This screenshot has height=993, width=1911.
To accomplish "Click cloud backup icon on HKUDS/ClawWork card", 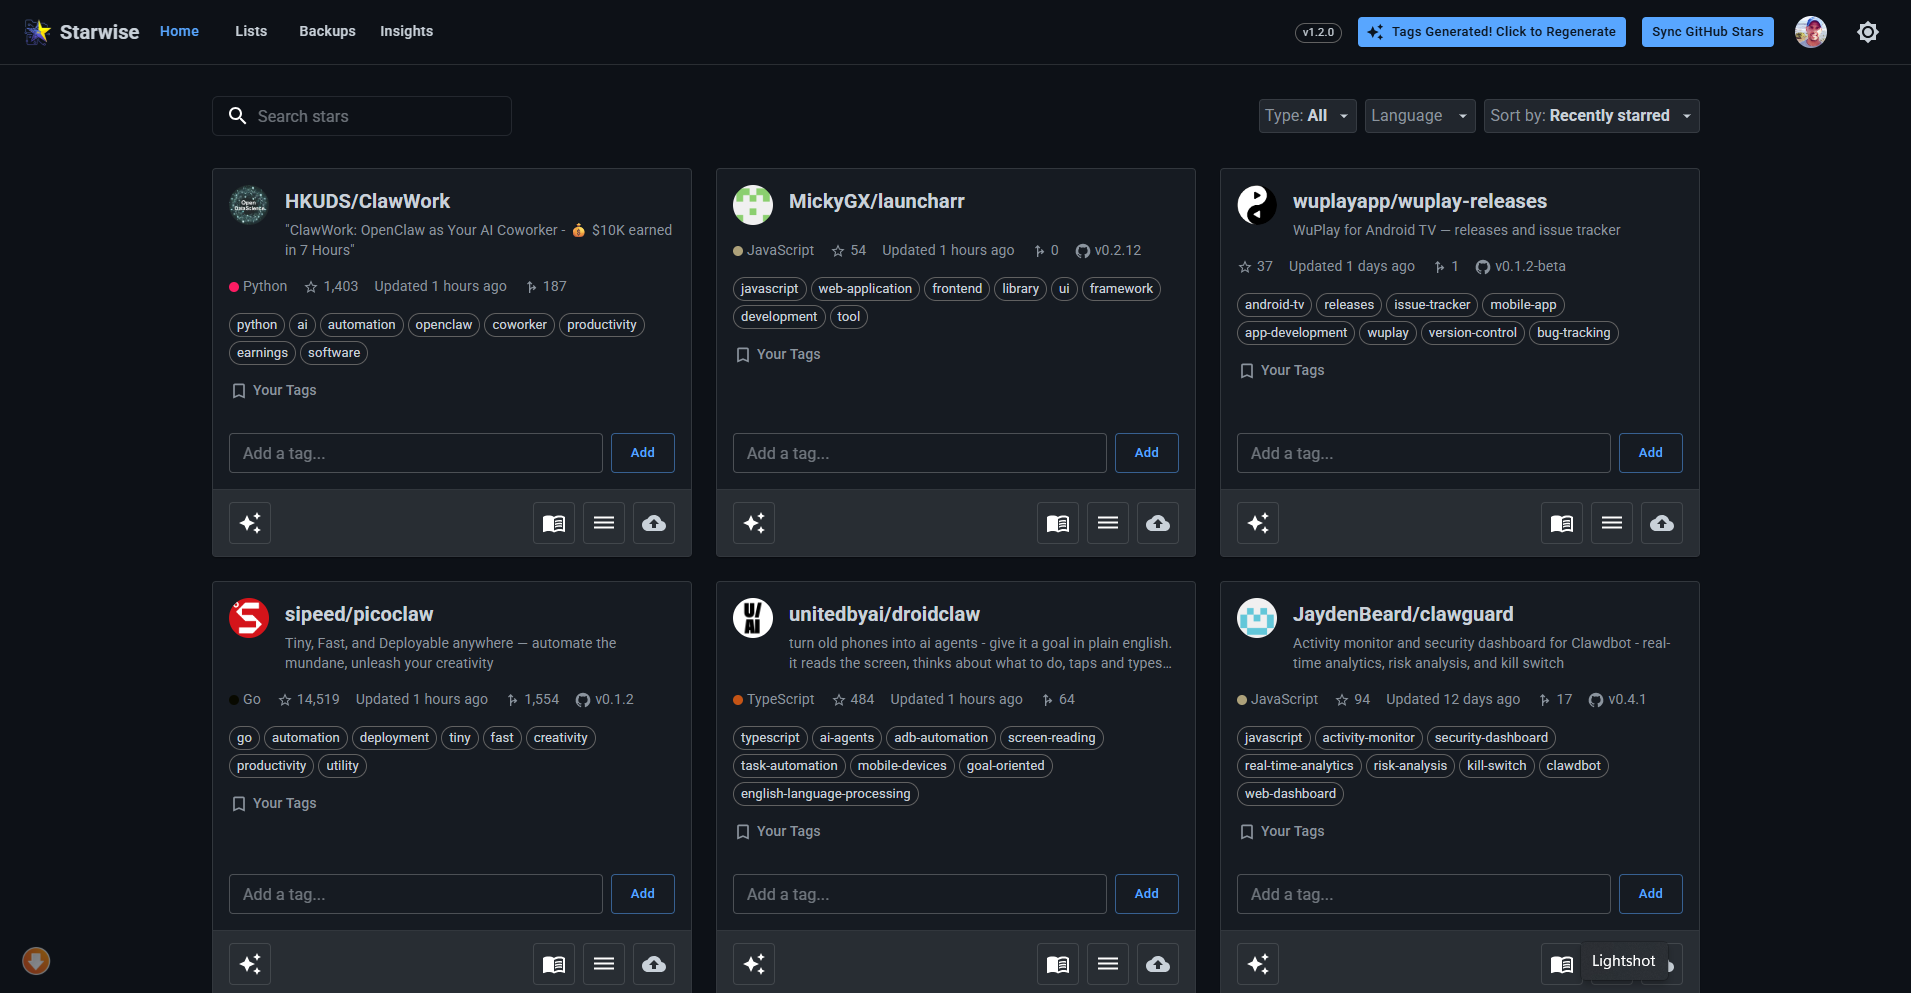I will [x=654, y=523].
